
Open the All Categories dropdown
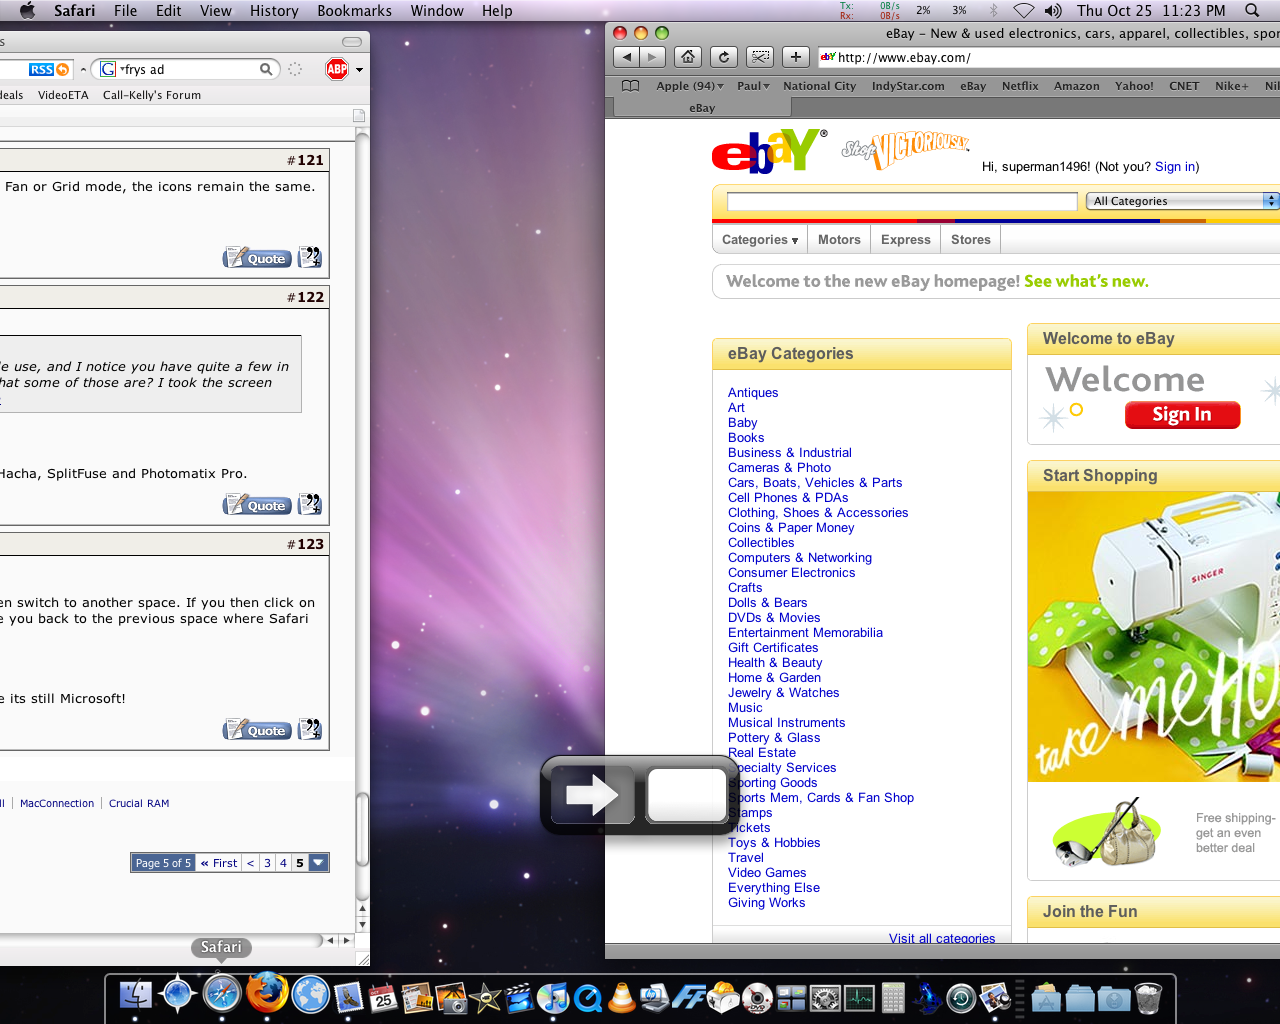pyautogui.click(x=1182, y=201)
